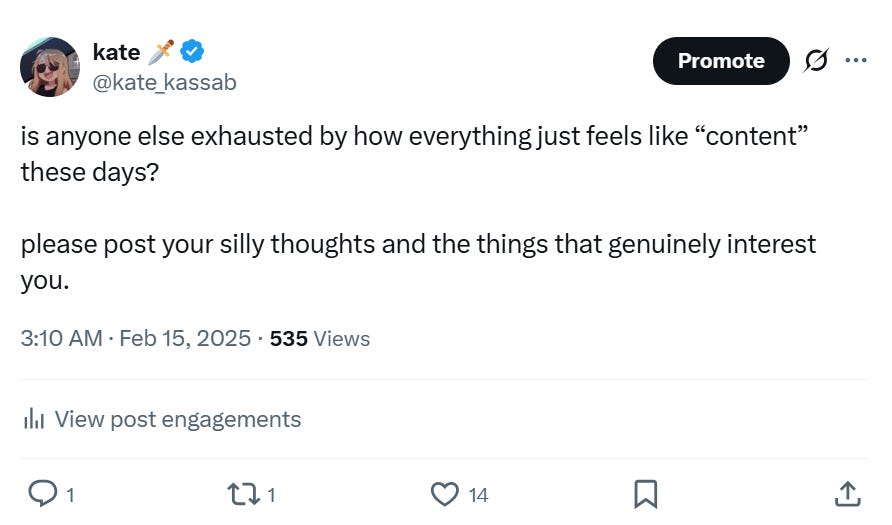The image size is (892, 525).
Task: Click the dagger emoji beside kate
Action: pos(160,52)
